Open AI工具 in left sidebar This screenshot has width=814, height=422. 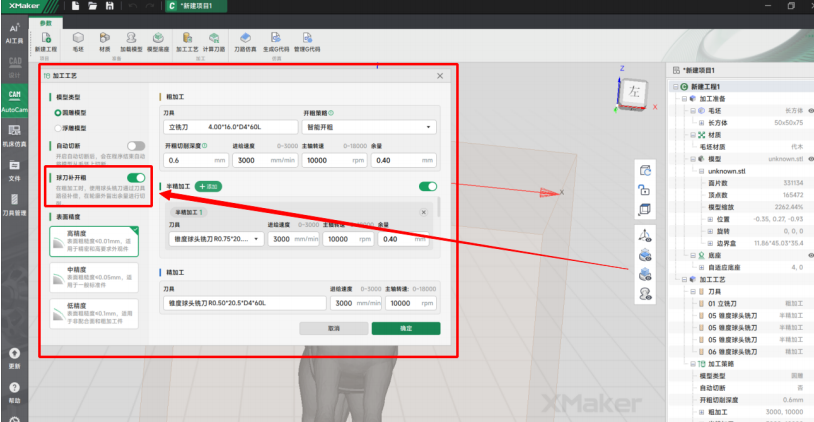(x=14, y=35)
